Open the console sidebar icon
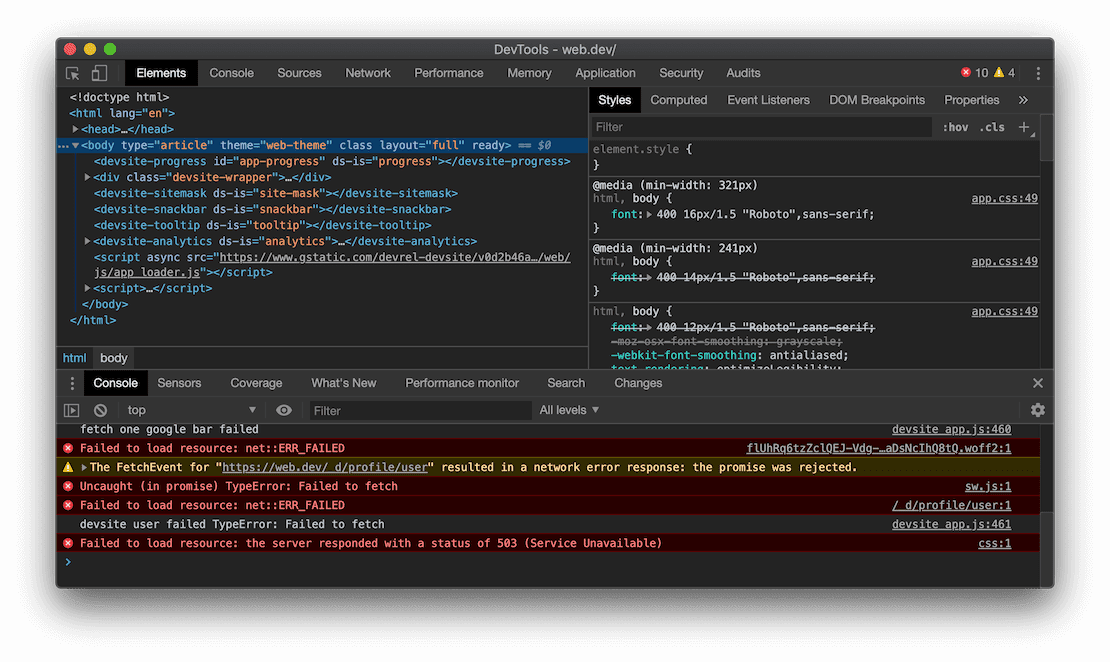The width and height of the screenshot is (1110, 662). (x=70, y=410)
